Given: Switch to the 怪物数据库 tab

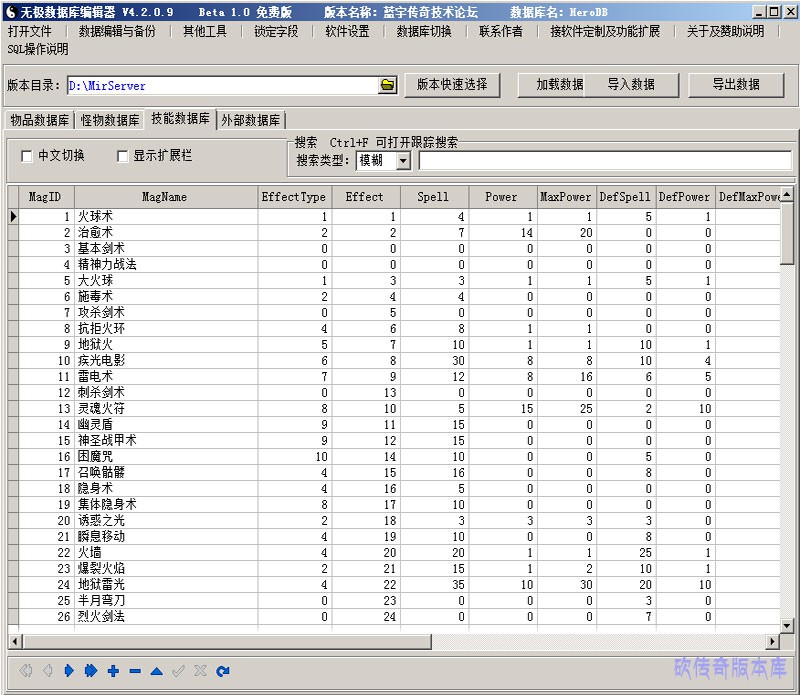Looking at the screenshot, I should (x=109, y=121).
